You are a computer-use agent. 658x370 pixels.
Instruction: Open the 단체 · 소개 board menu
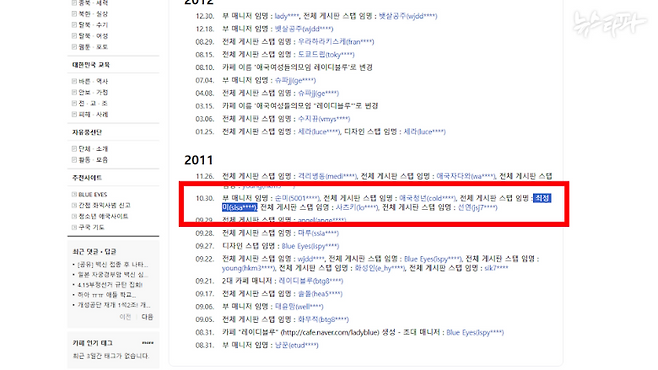pyautogui.click(x=93, y=149)
